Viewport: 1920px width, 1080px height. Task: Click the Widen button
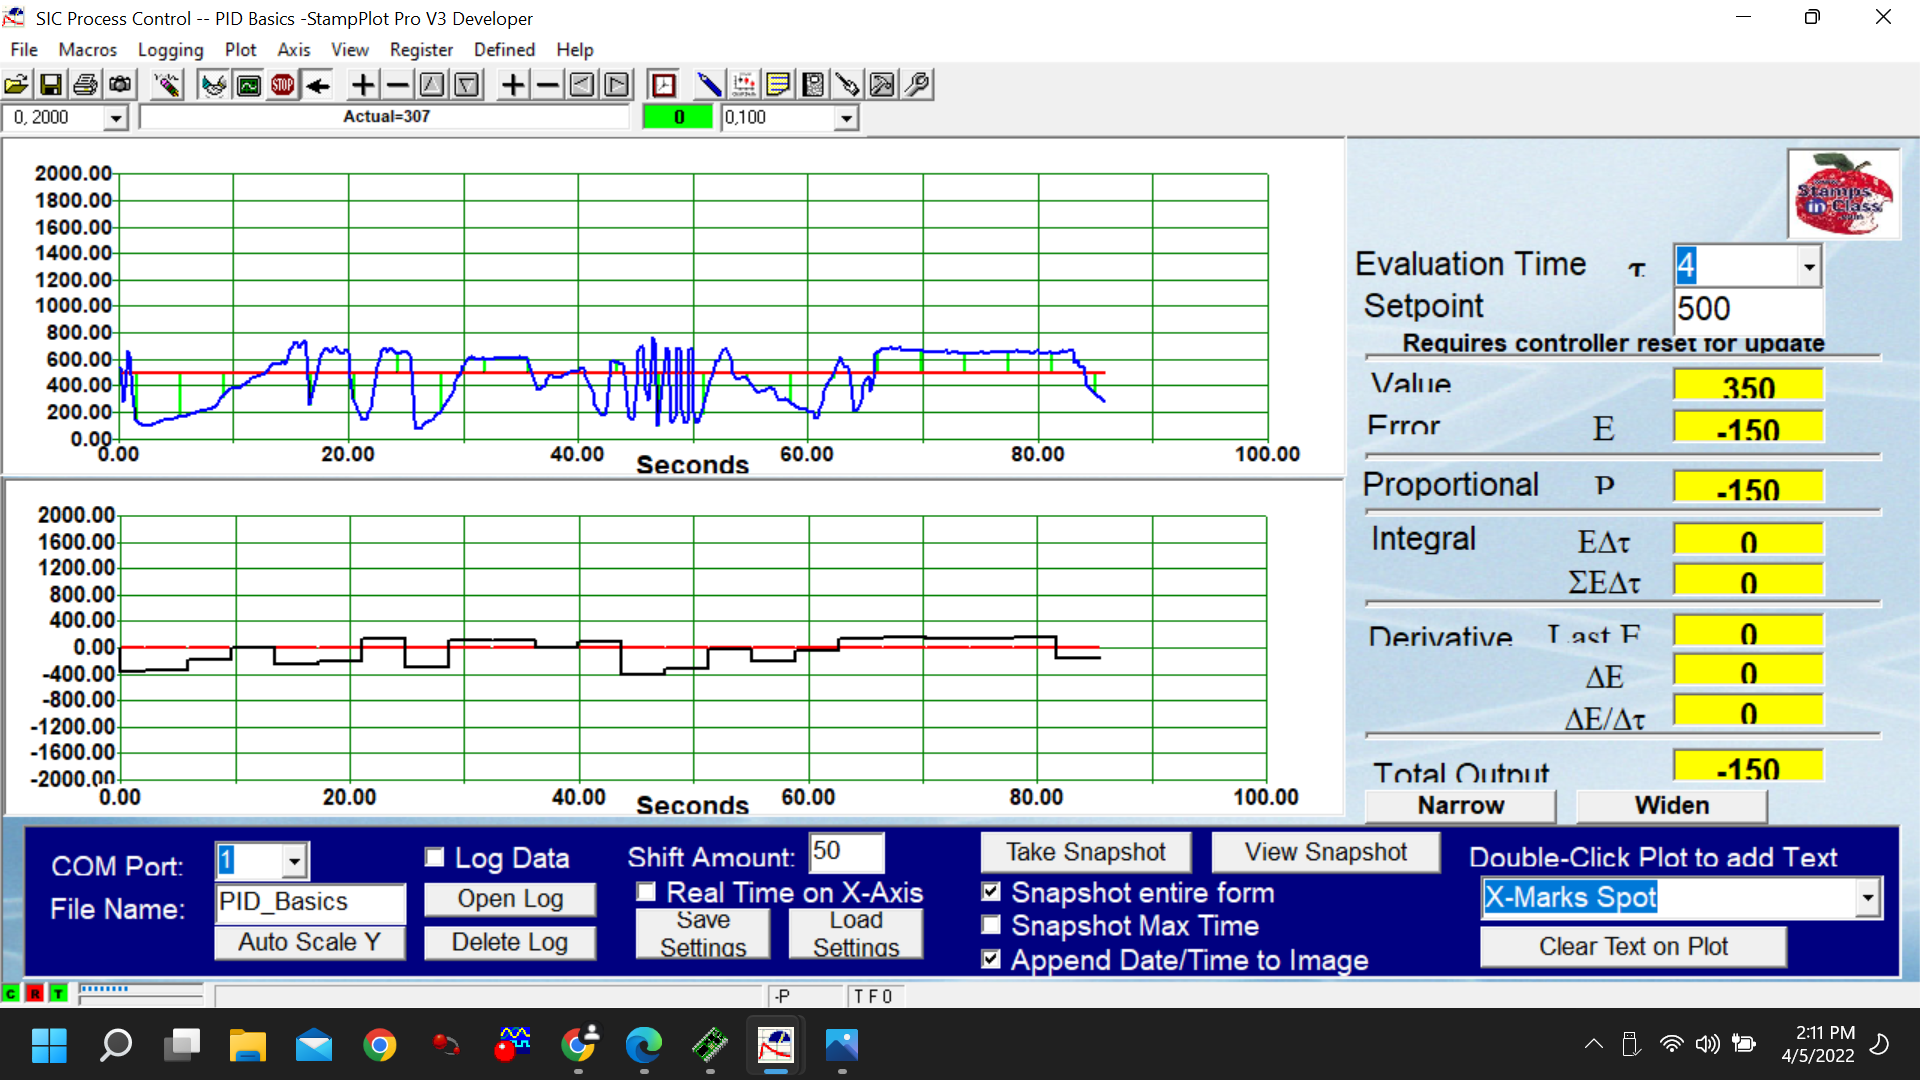[1672, 805]
